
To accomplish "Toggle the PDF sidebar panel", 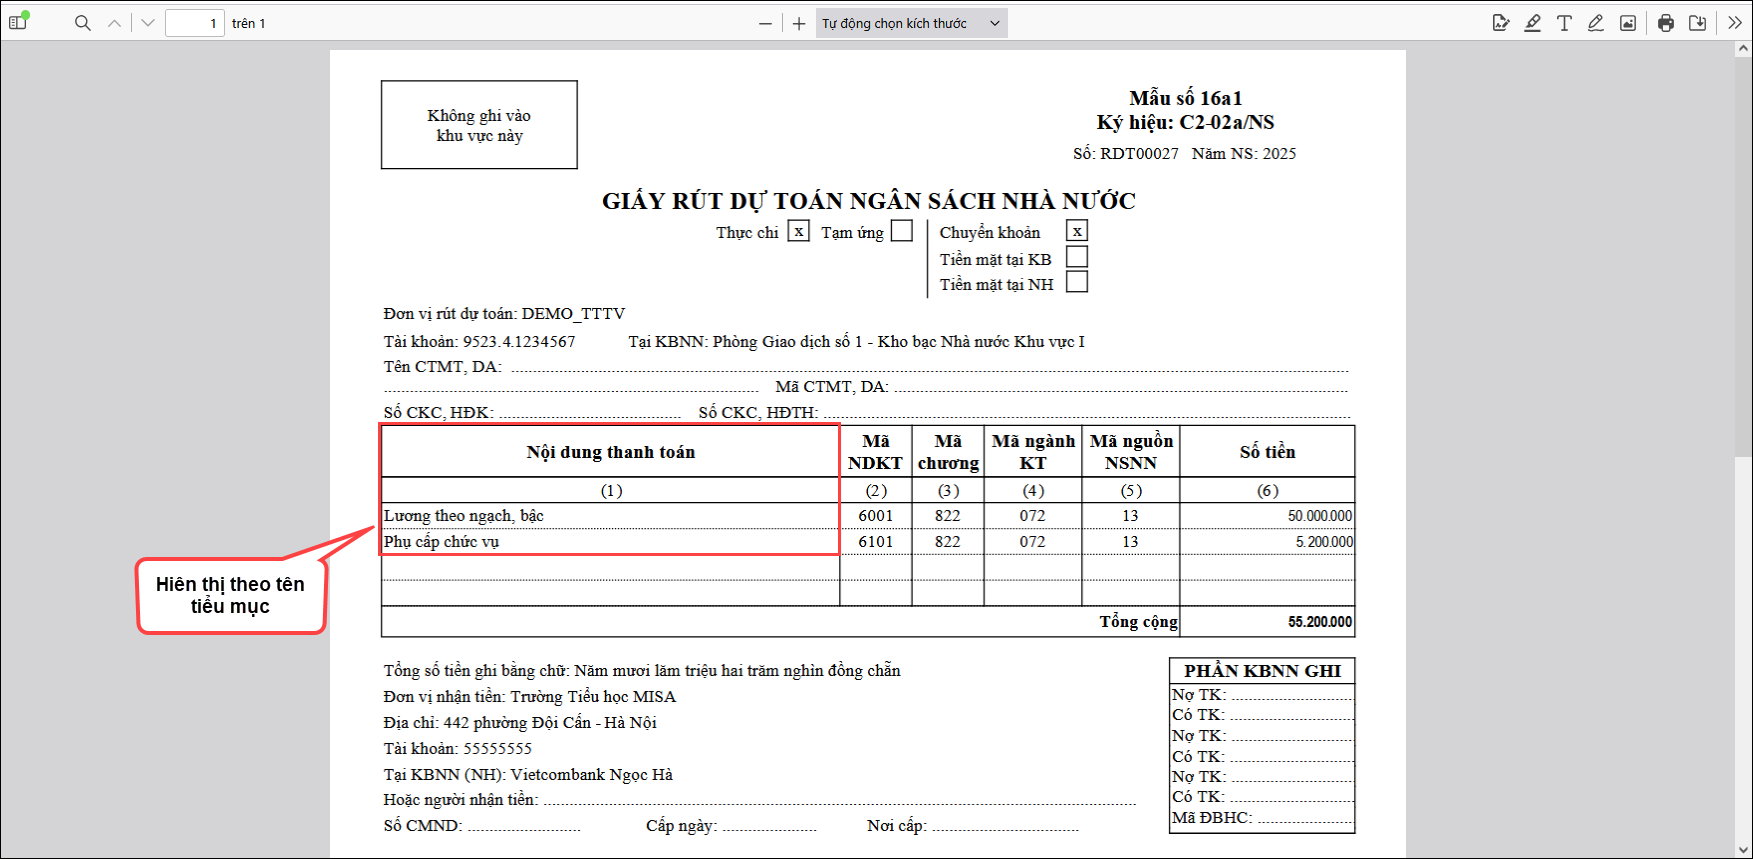I will [x=19, y=23].
